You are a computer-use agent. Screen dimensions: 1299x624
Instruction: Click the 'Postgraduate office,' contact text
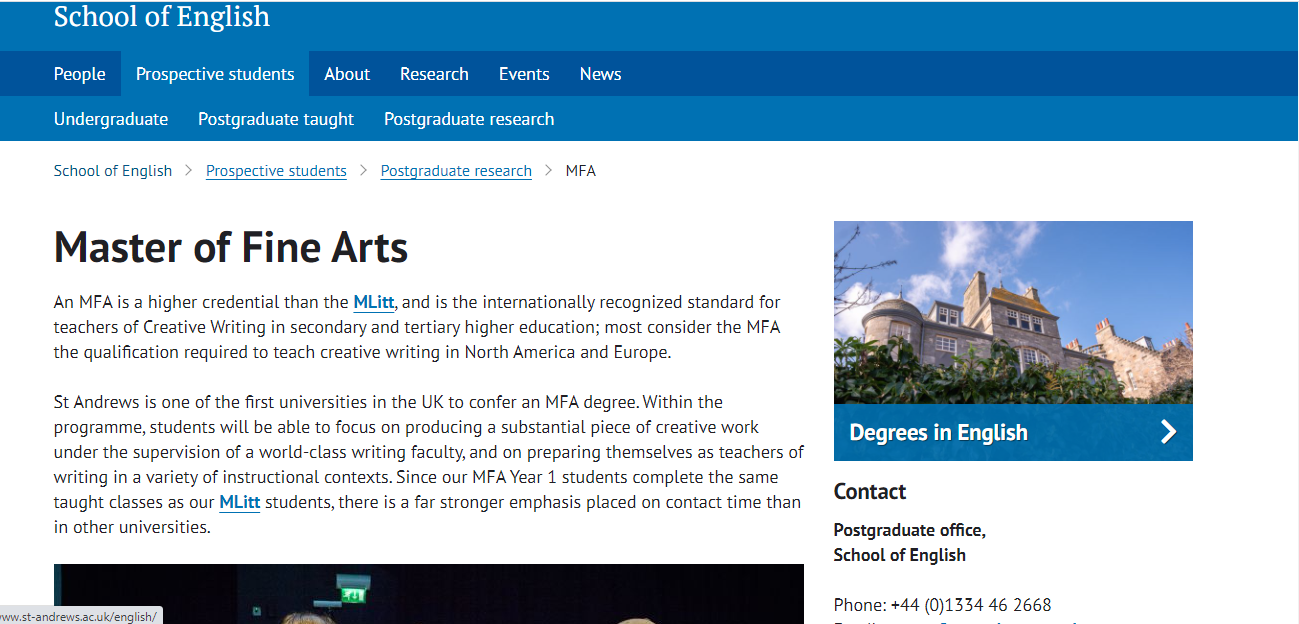click(x=910, y=530)
